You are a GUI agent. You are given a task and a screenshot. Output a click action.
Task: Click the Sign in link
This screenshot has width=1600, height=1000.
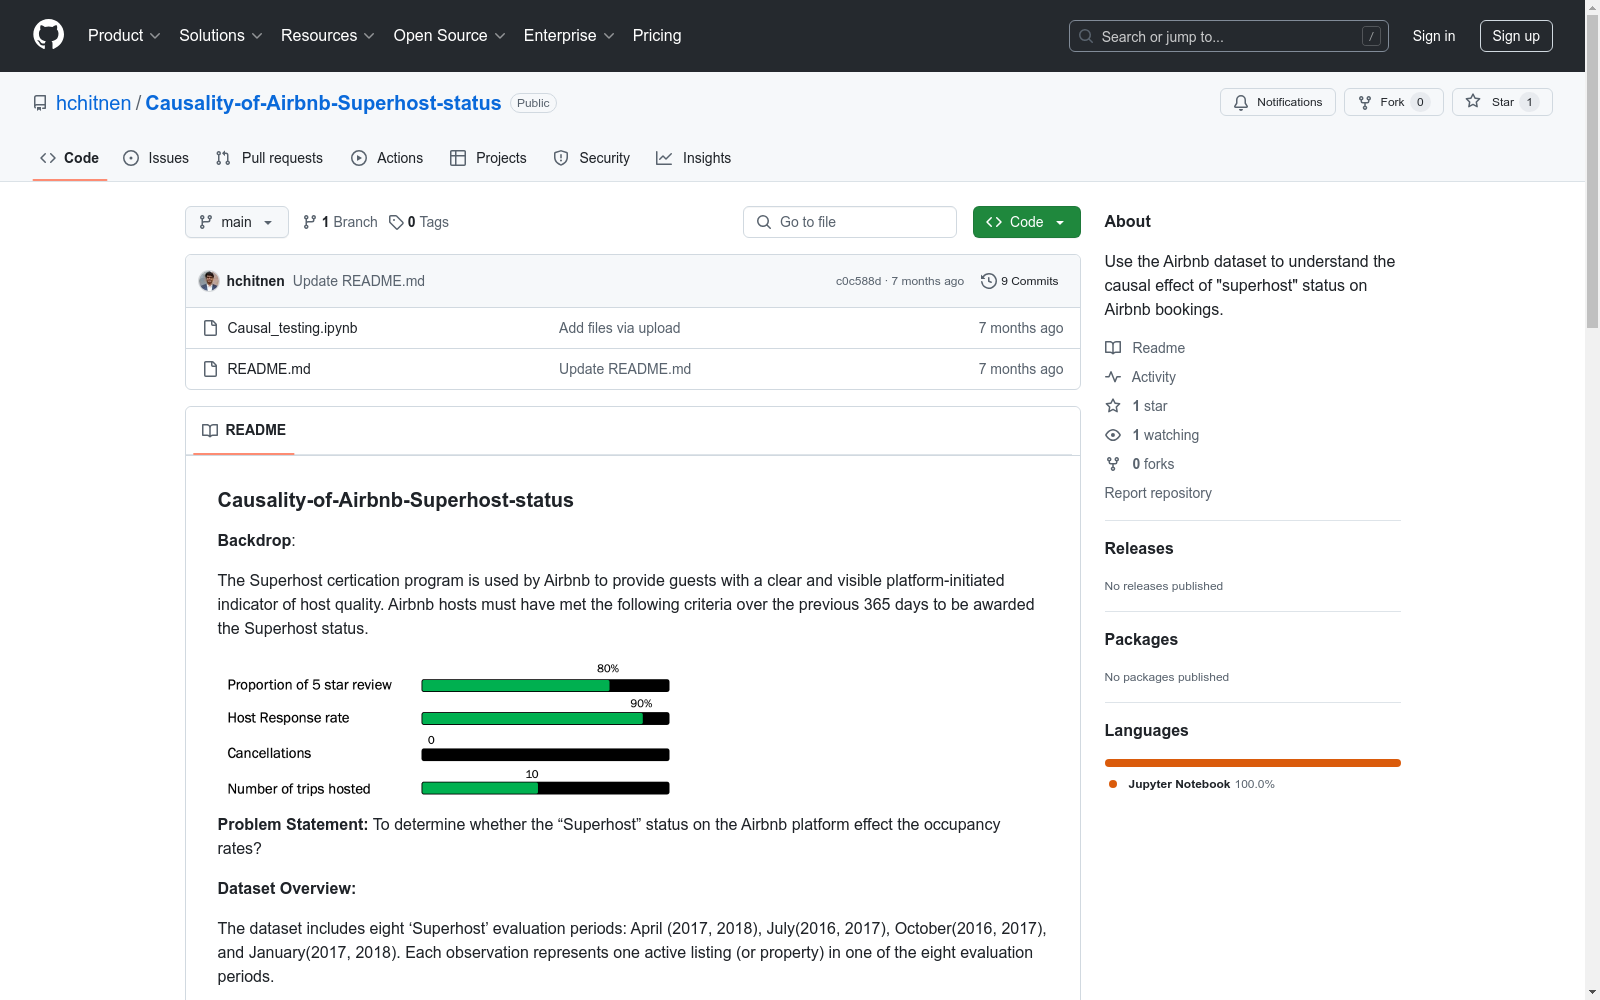(x=1433, y=36)
